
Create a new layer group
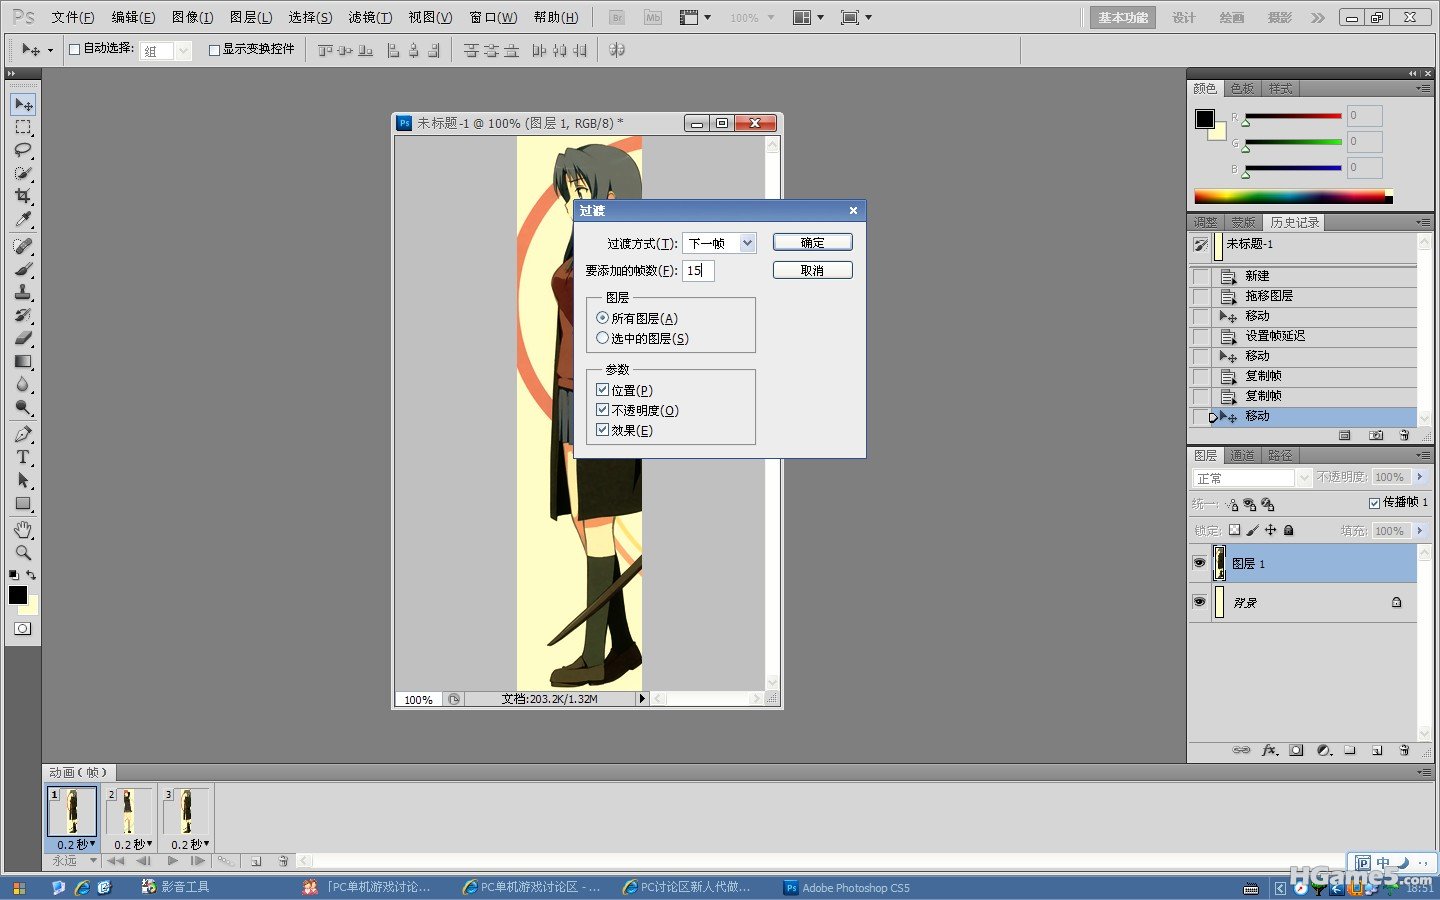[1350, 750]
